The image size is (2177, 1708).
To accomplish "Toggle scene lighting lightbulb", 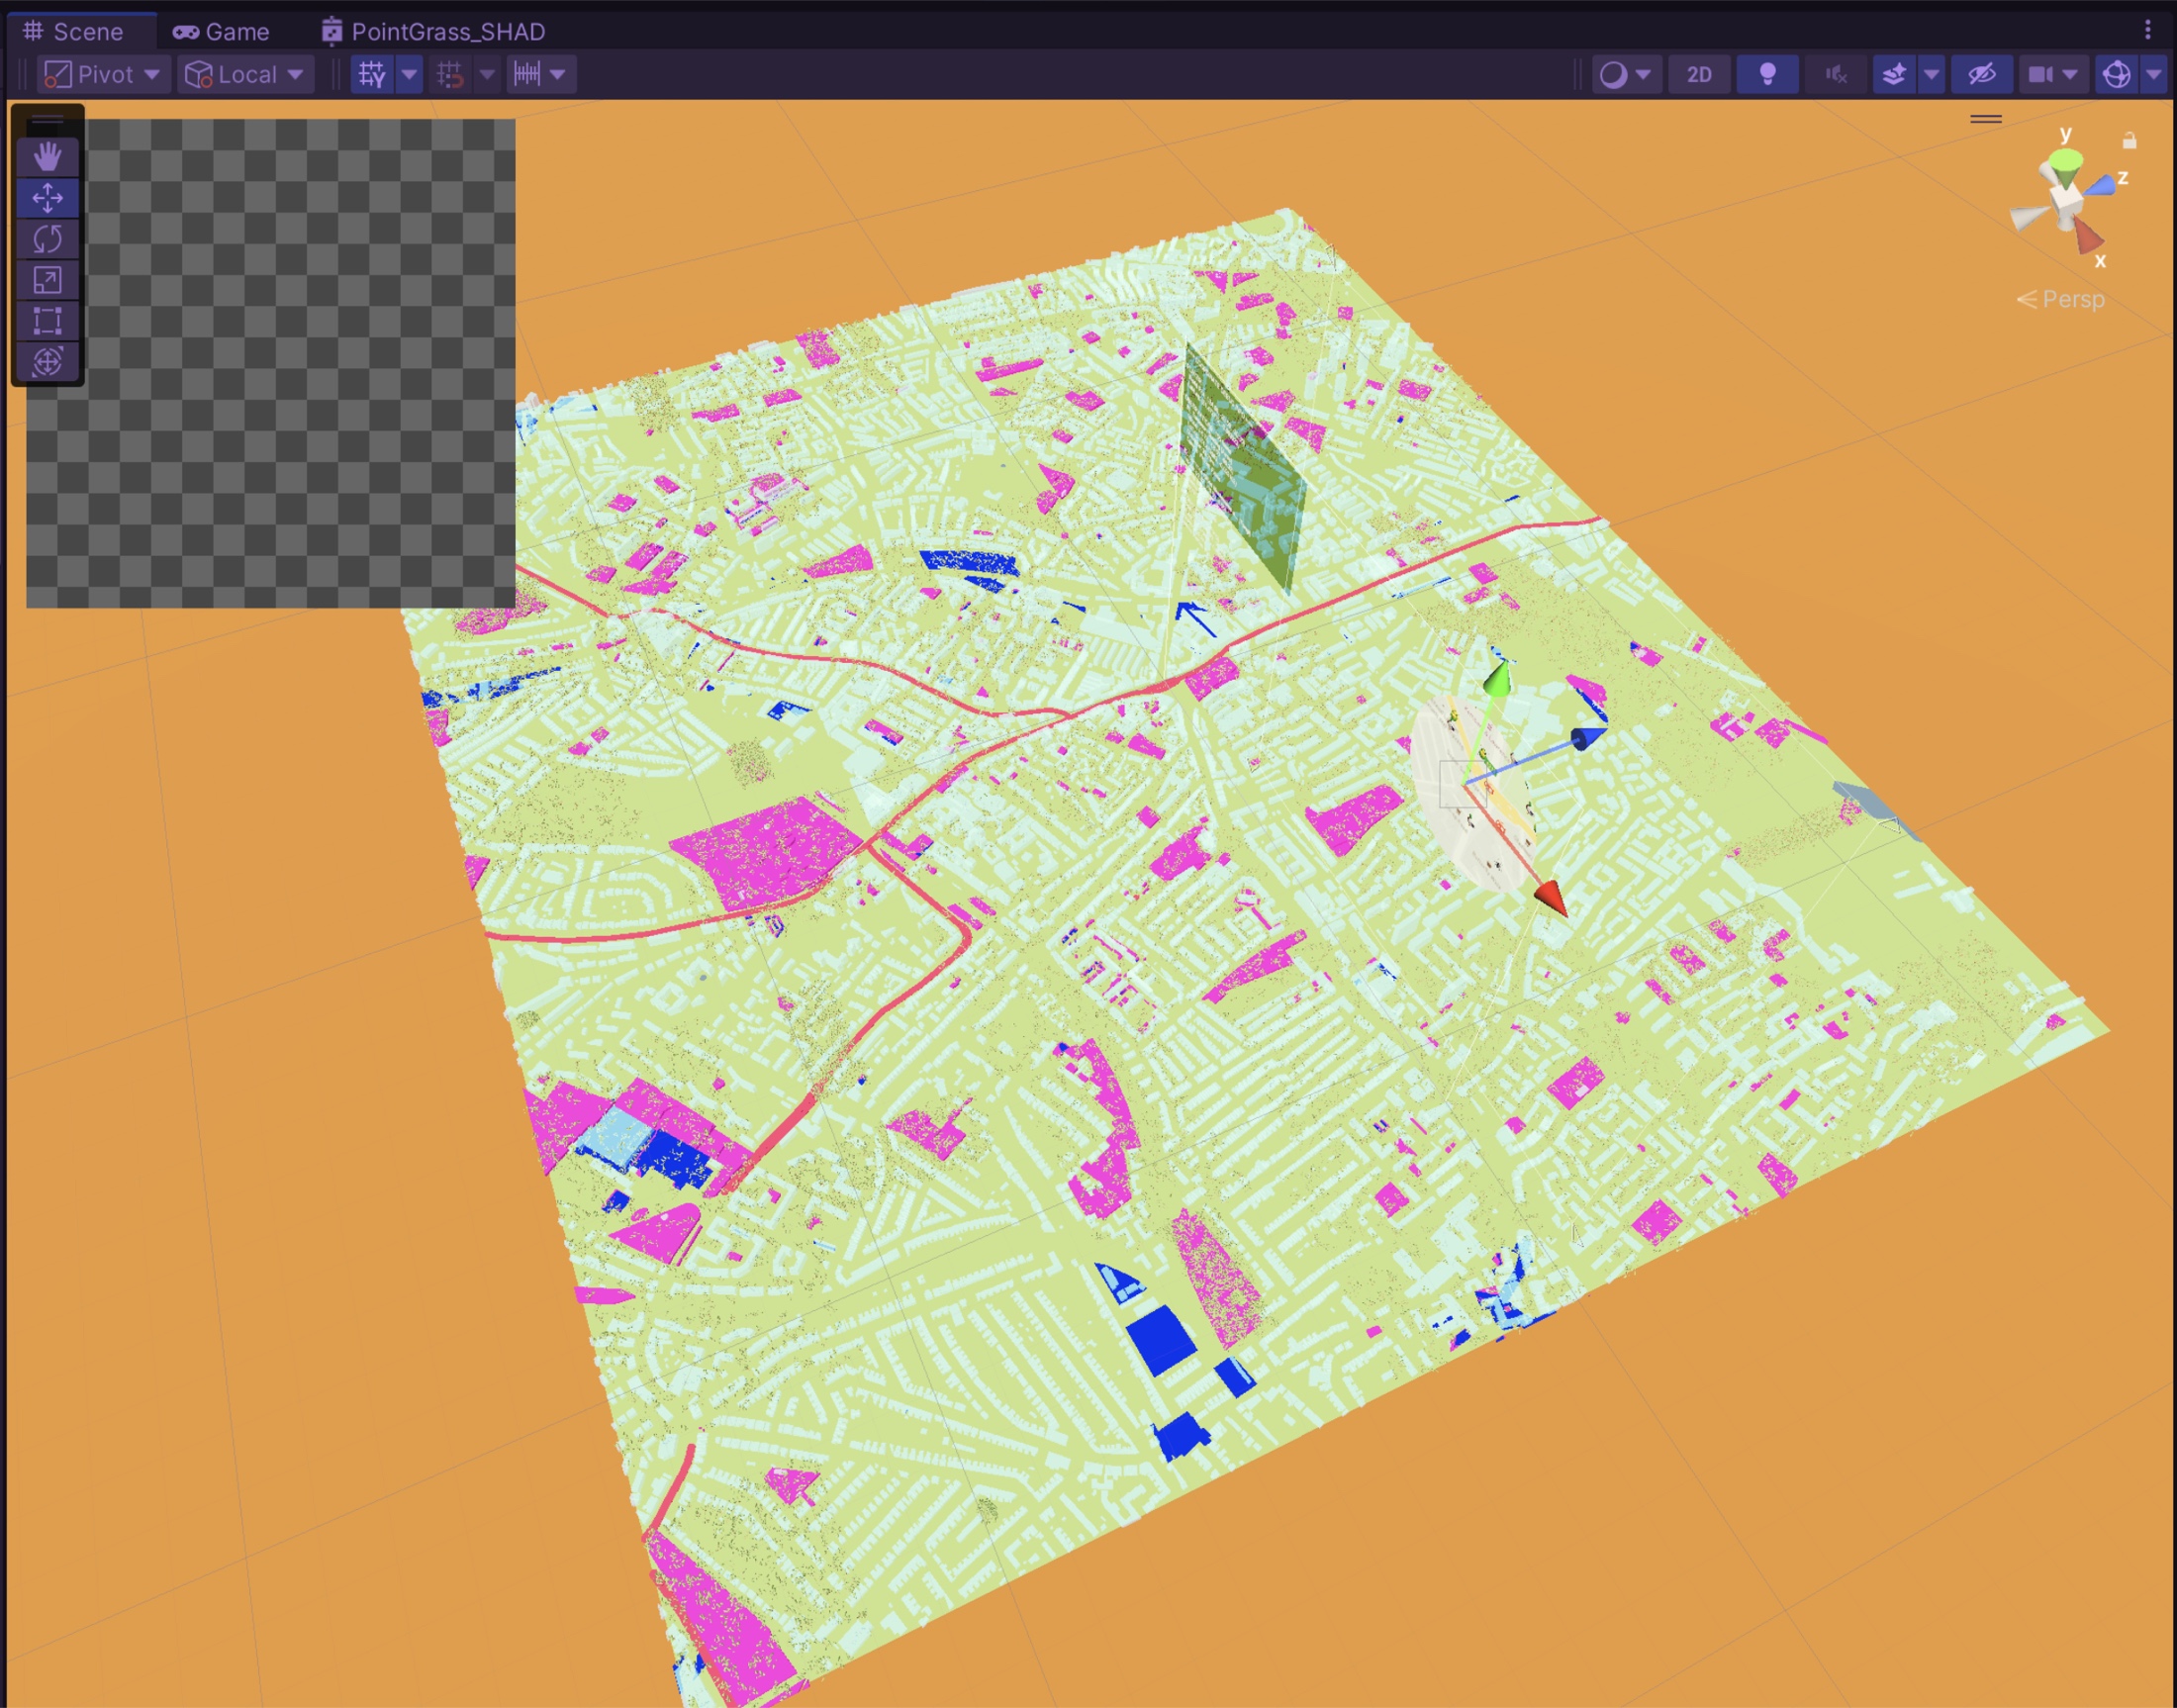I will pos(1767,74).
